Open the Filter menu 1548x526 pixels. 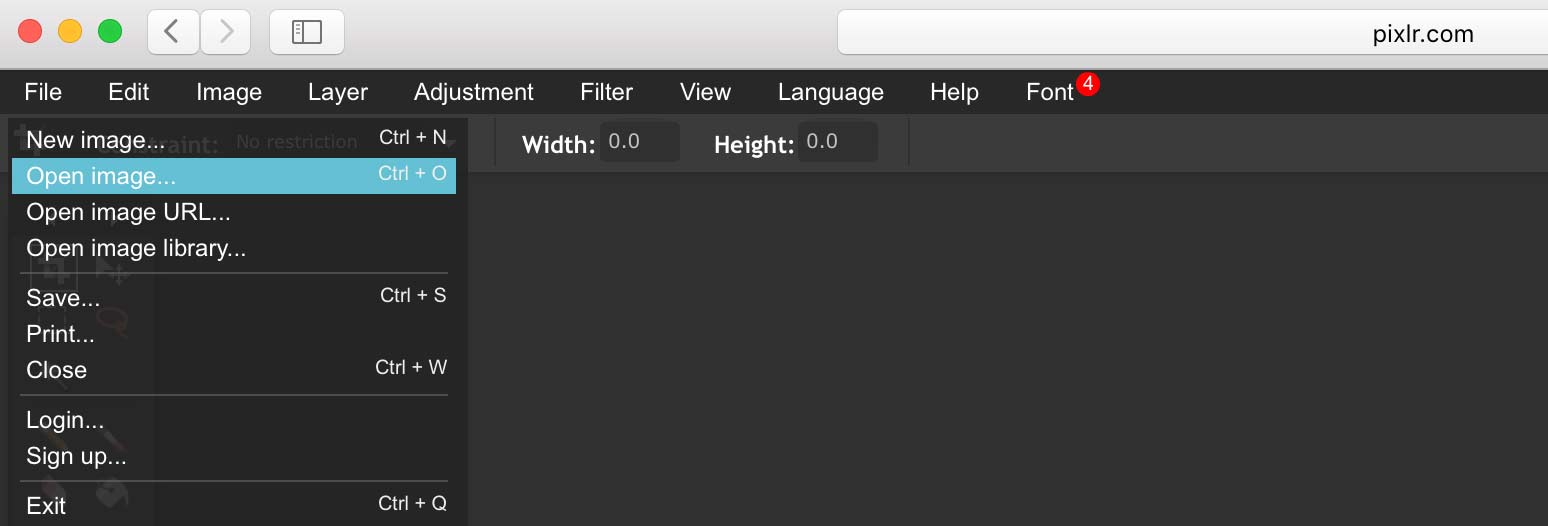pyautogui.click(x=606, y=92)
